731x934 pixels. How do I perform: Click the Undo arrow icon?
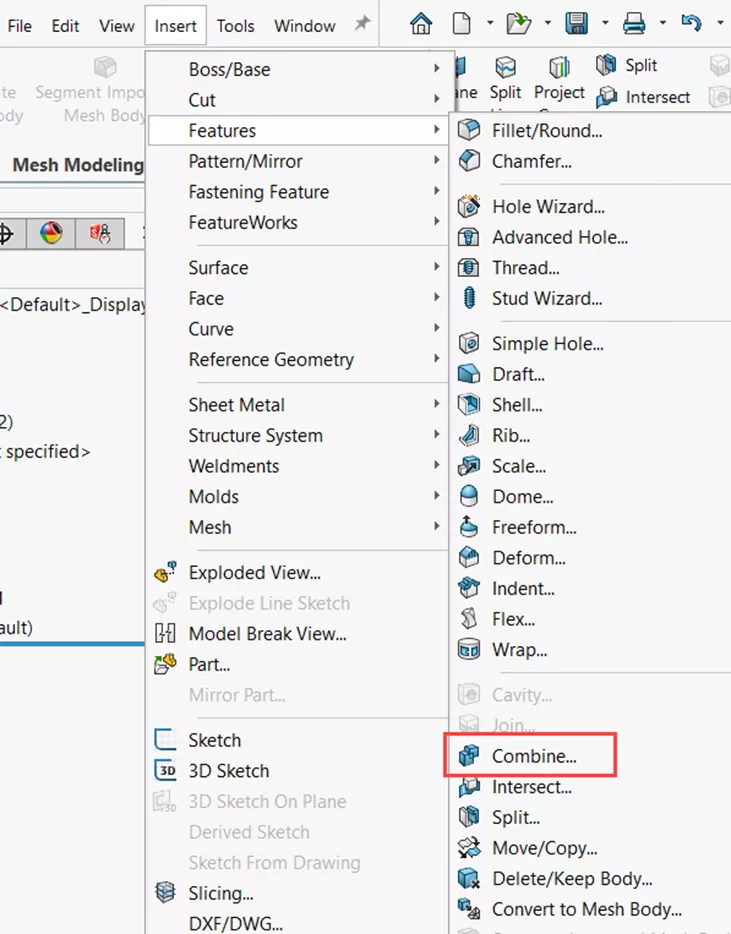690,24
